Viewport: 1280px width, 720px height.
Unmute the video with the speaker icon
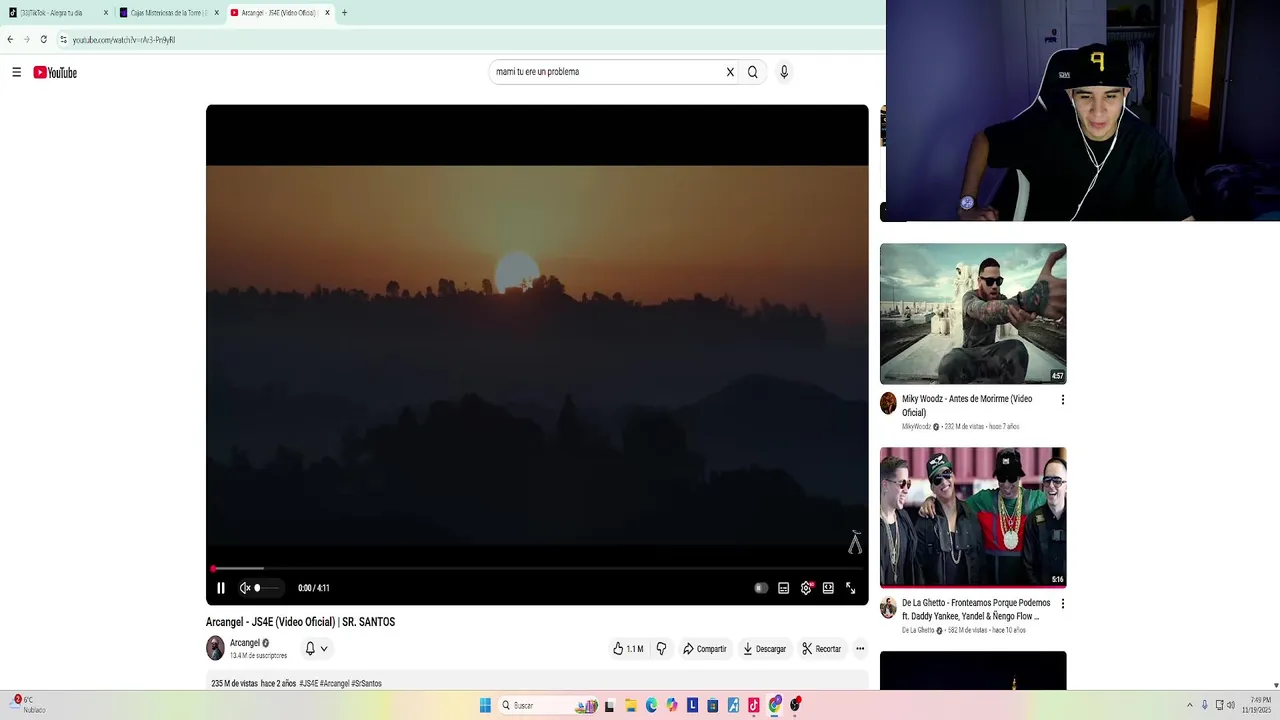pos(244,588)
